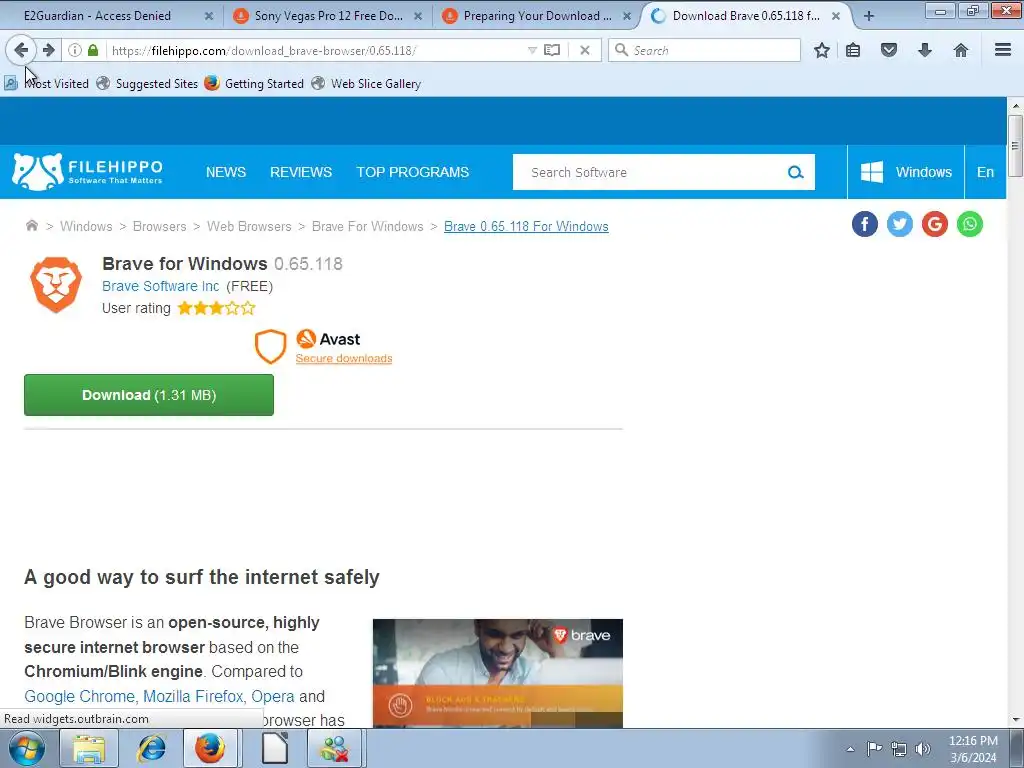Viewport: 1024px width, 768px height.
Task: Switch to Sony Vegas Pro 12 tab
Action: [328, 16]
